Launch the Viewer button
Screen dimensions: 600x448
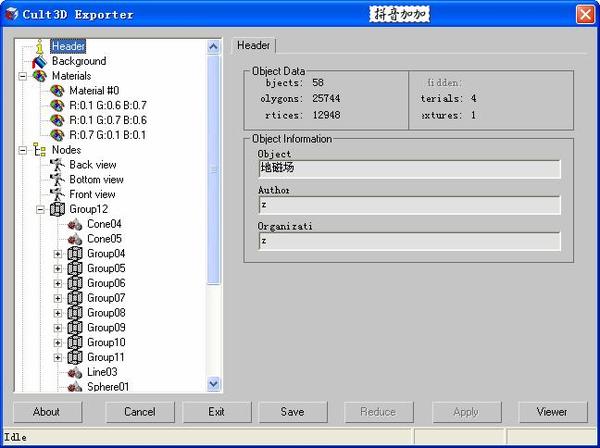[552, 412]
